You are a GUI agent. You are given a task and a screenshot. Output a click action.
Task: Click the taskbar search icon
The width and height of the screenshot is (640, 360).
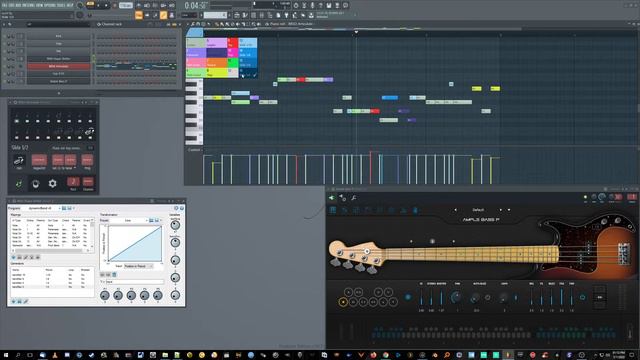[x=18, y=355]
